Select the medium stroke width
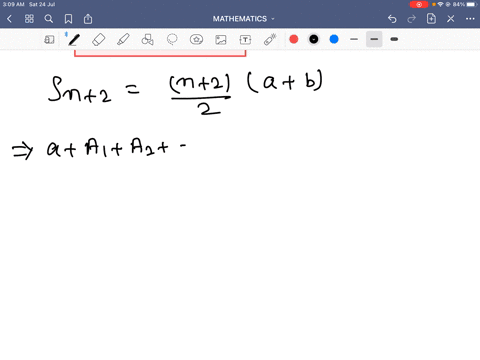This screenshot has width=480, height=360. 374,39
